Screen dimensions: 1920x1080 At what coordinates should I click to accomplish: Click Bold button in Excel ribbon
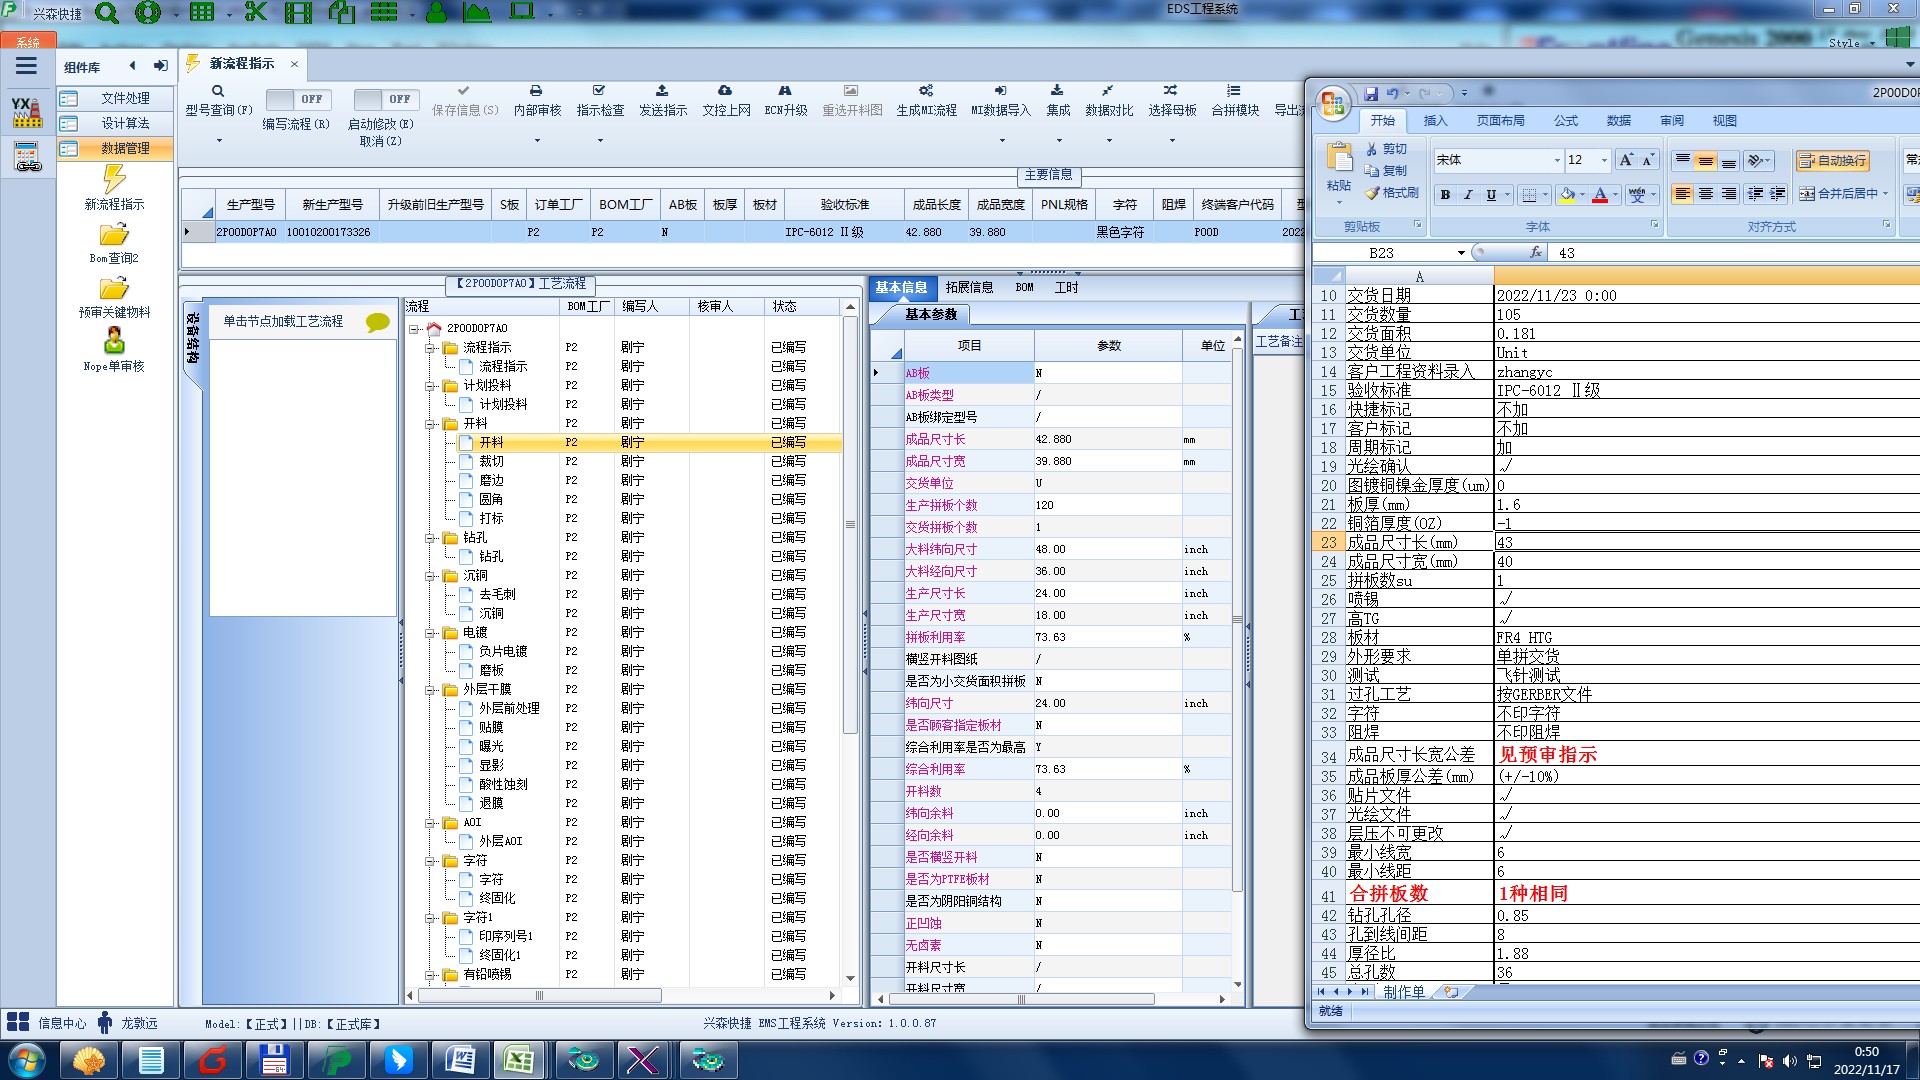tap(1445, 195)
